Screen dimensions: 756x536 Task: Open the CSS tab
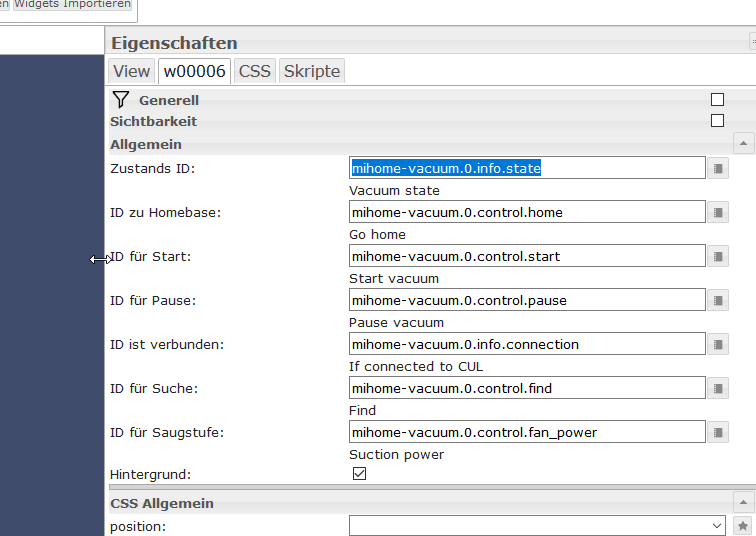click(x=254, y=71)
